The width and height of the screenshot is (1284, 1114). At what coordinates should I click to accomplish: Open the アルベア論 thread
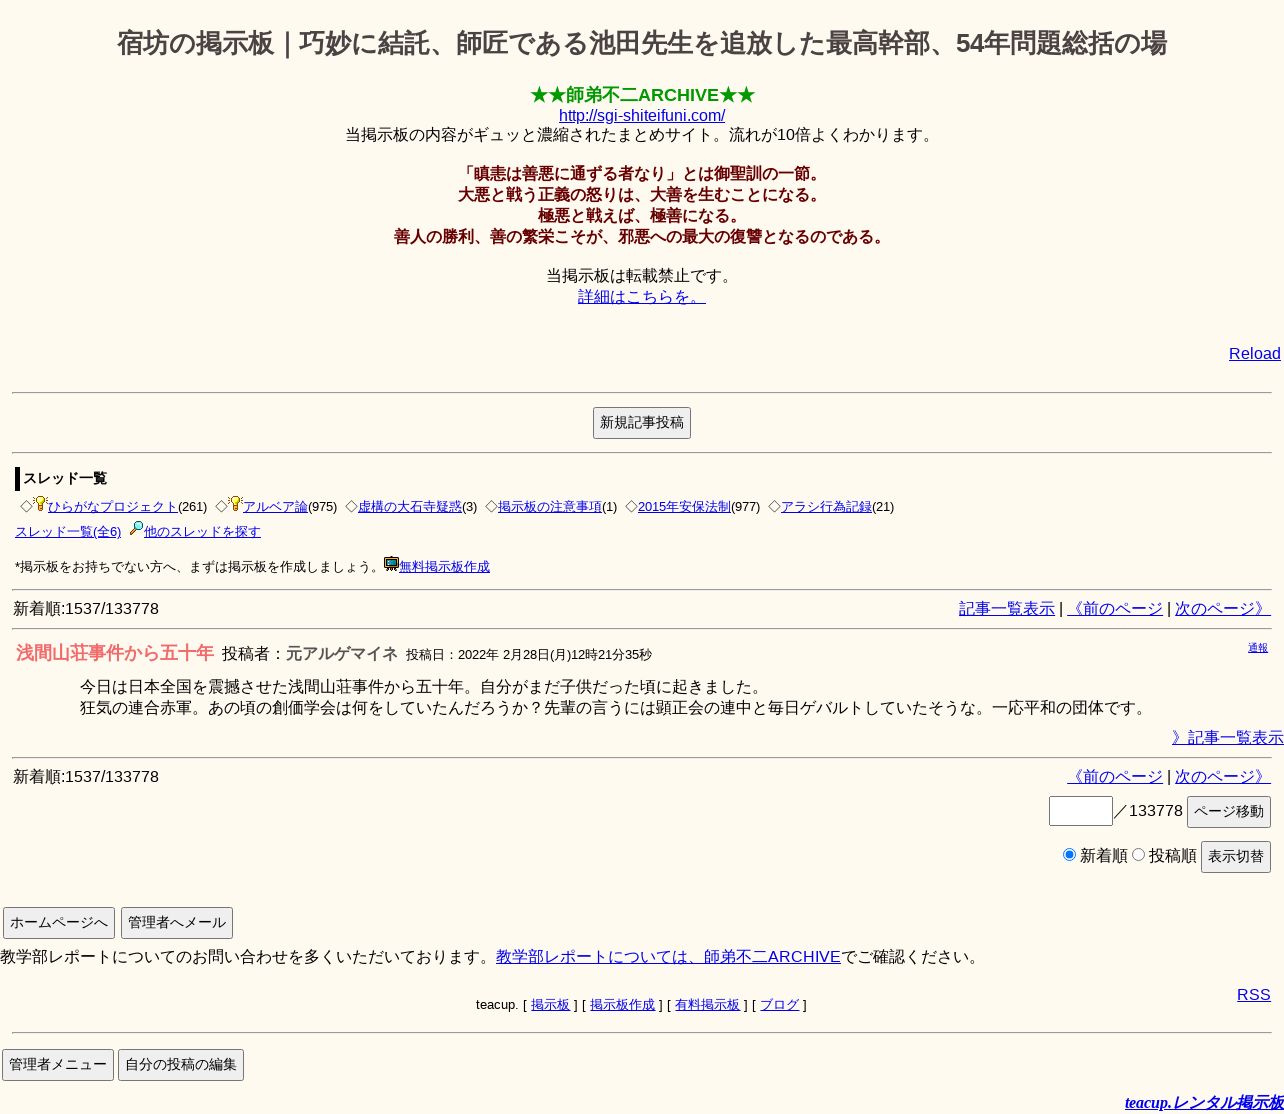[x=275, y=507]
